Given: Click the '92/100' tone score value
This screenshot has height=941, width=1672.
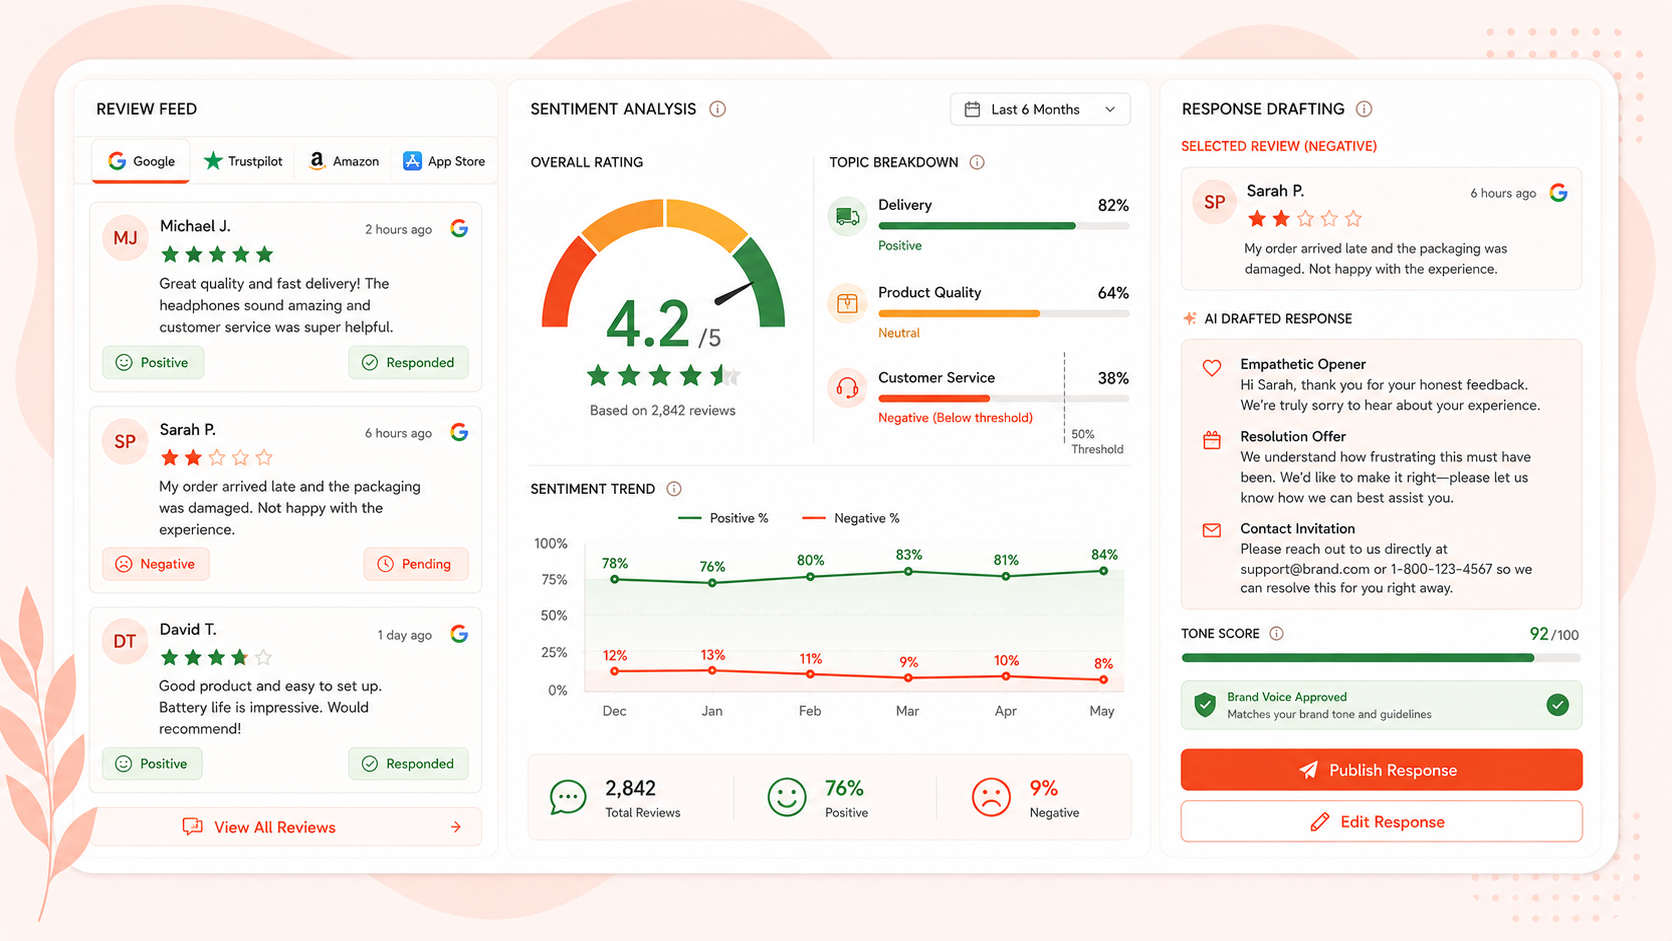Looking at the screenshot, I should (1554, 634).
